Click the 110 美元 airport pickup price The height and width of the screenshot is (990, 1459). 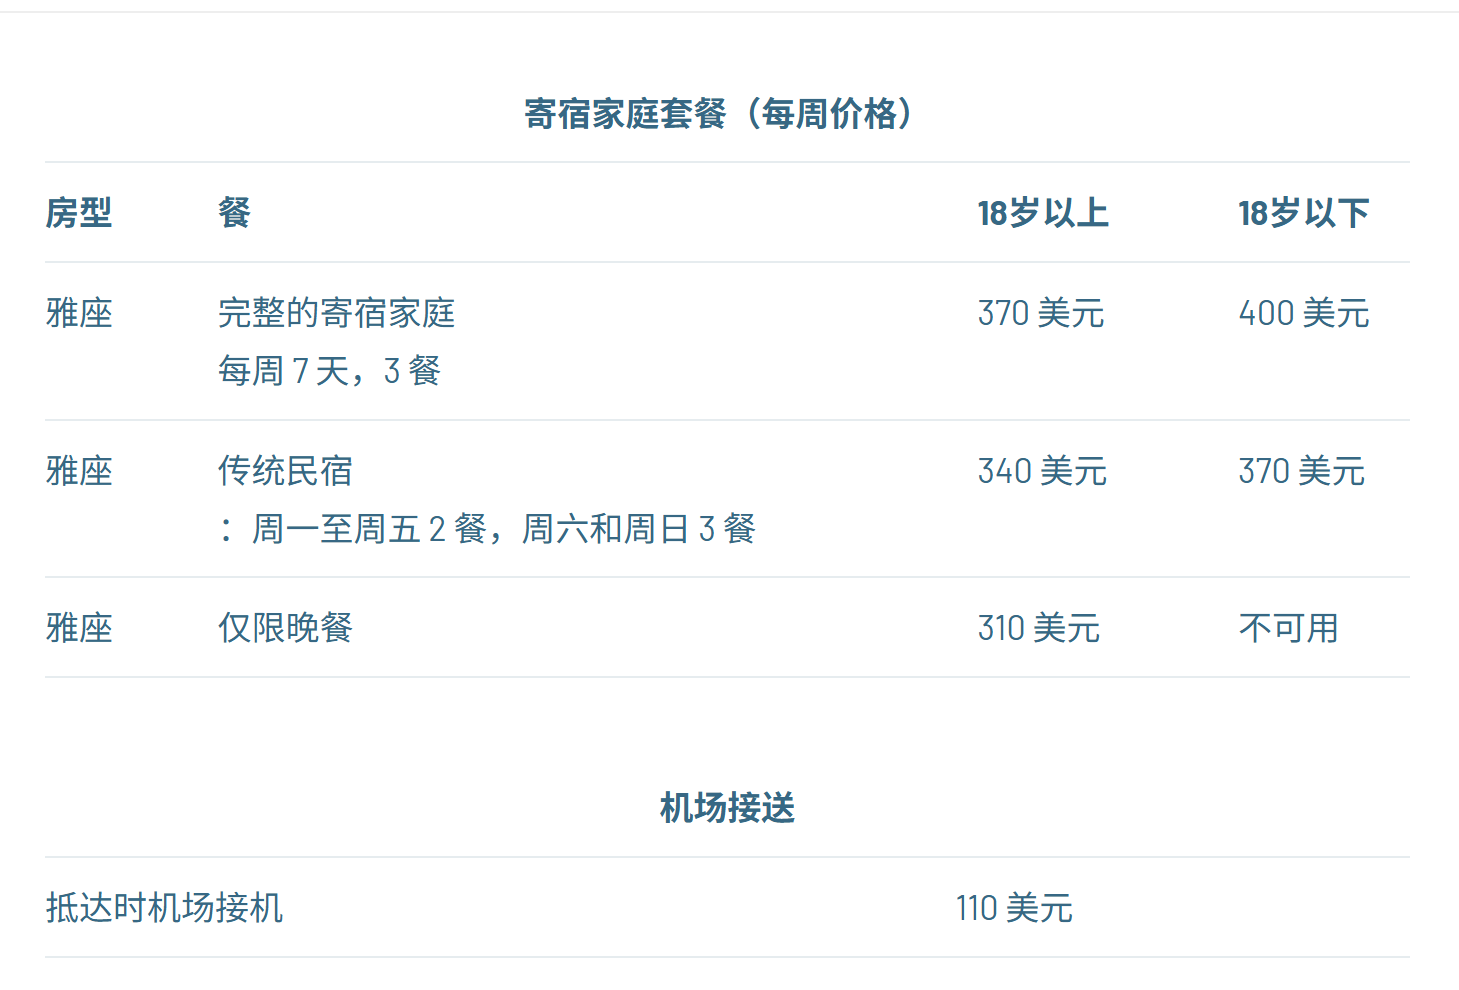1014,908
